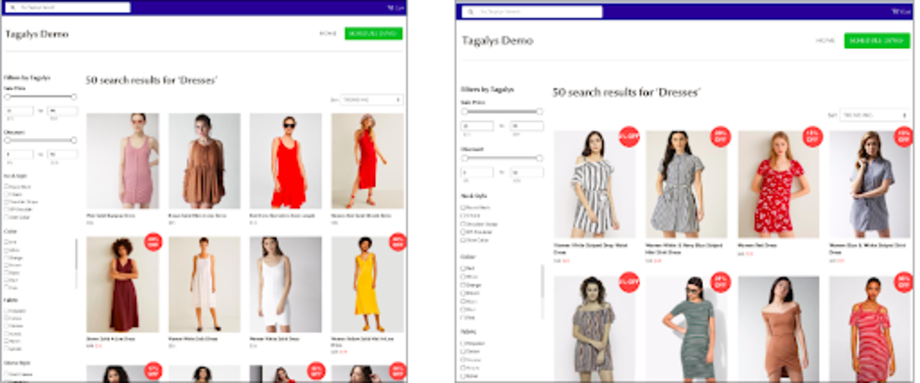Open the cart icon in the right window header
Screen dimensions: 920x383
coord(901,12)
